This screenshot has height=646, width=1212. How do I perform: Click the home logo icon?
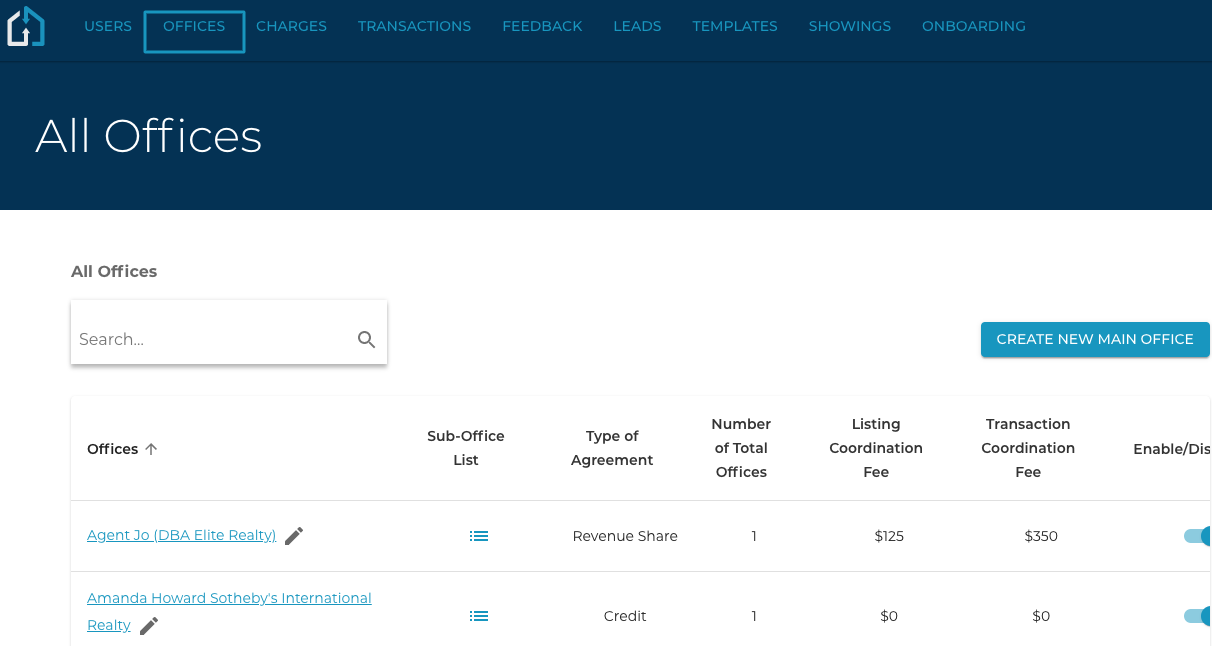coord(26,27)
